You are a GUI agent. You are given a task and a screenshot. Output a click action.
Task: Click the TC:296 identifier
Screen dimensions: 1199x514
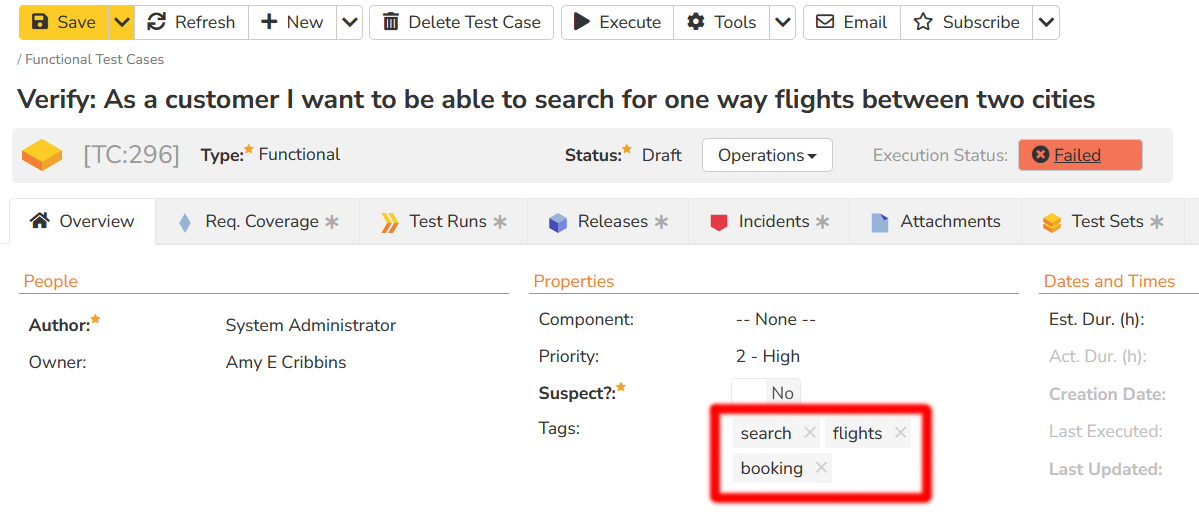[x=131, y=155]
